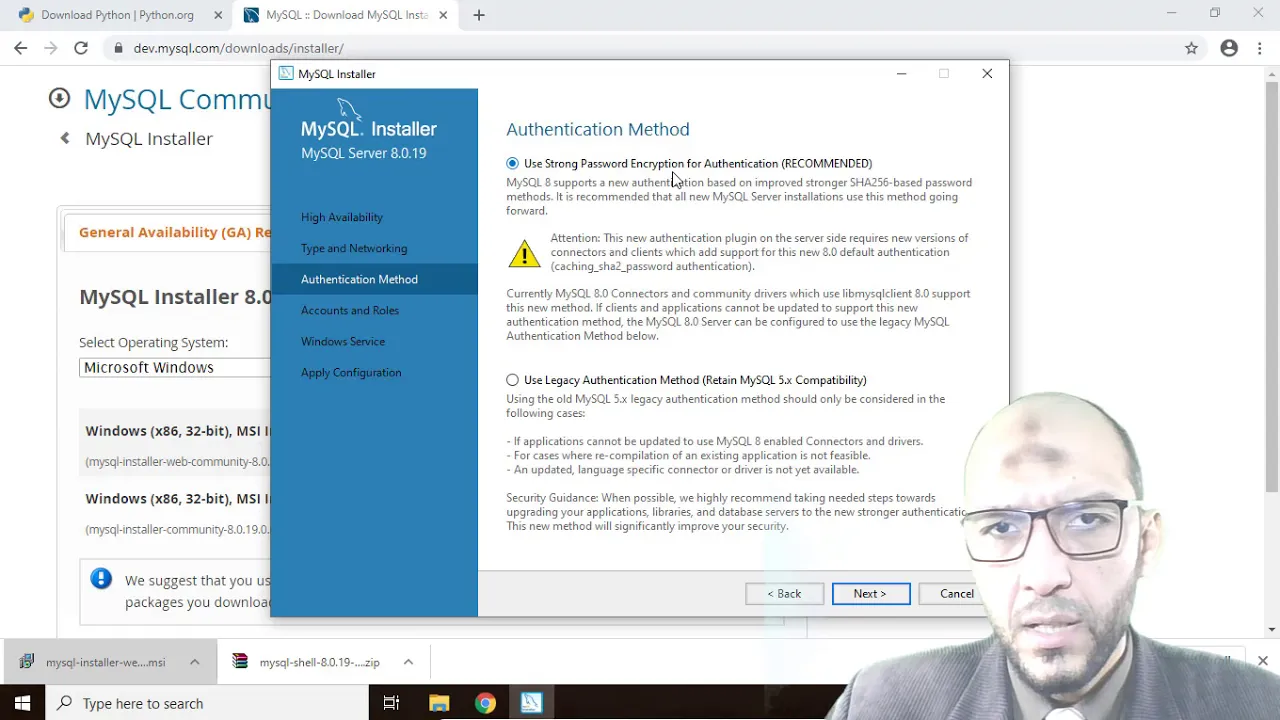Viewport: 1280px width, 720px height.
Task: Click Authentication Method heading text
Action: click(x=598, y=129)
